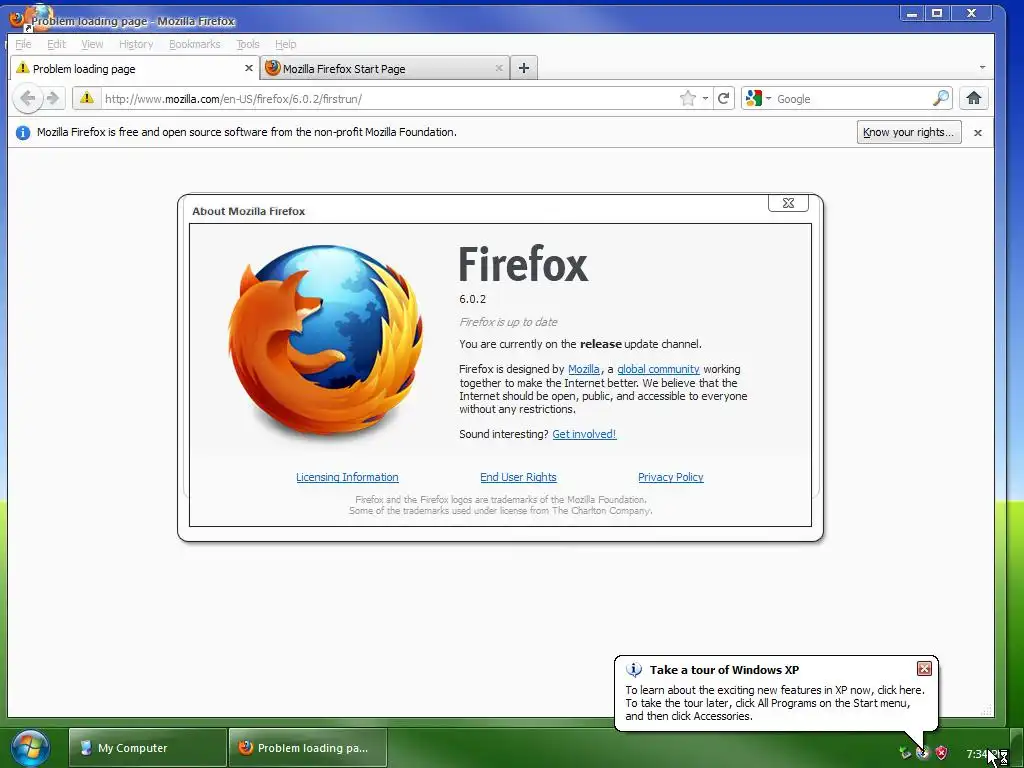Open the Edit menu
The image size is (1024, 768).
tap(56, 44)
